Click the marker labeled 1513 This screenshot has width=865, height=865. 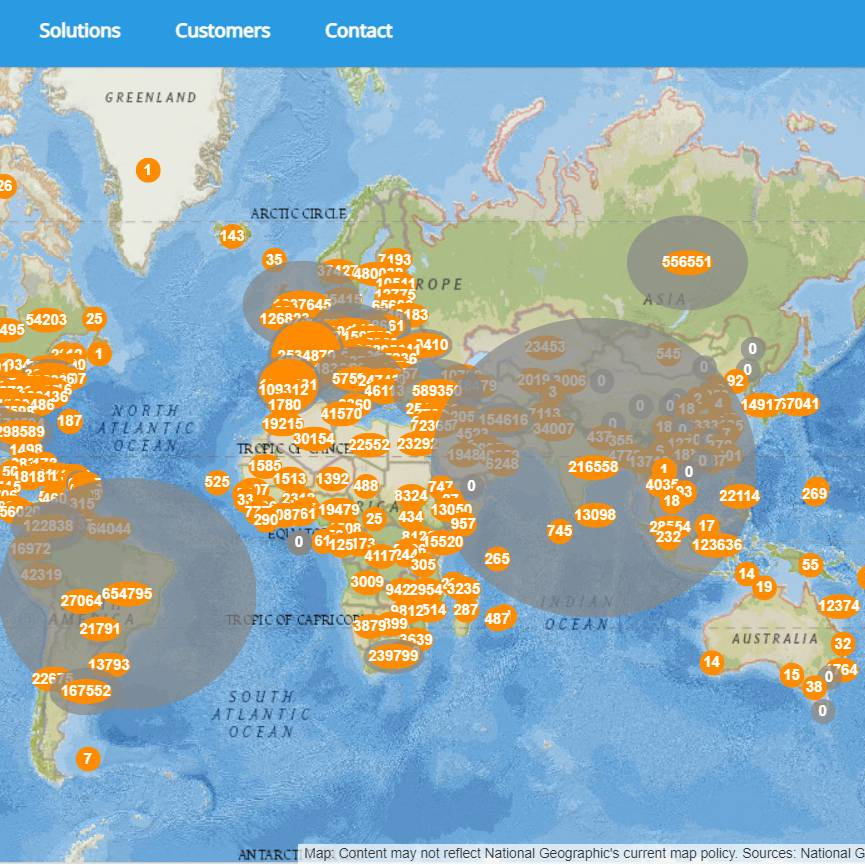pos(290,479)
